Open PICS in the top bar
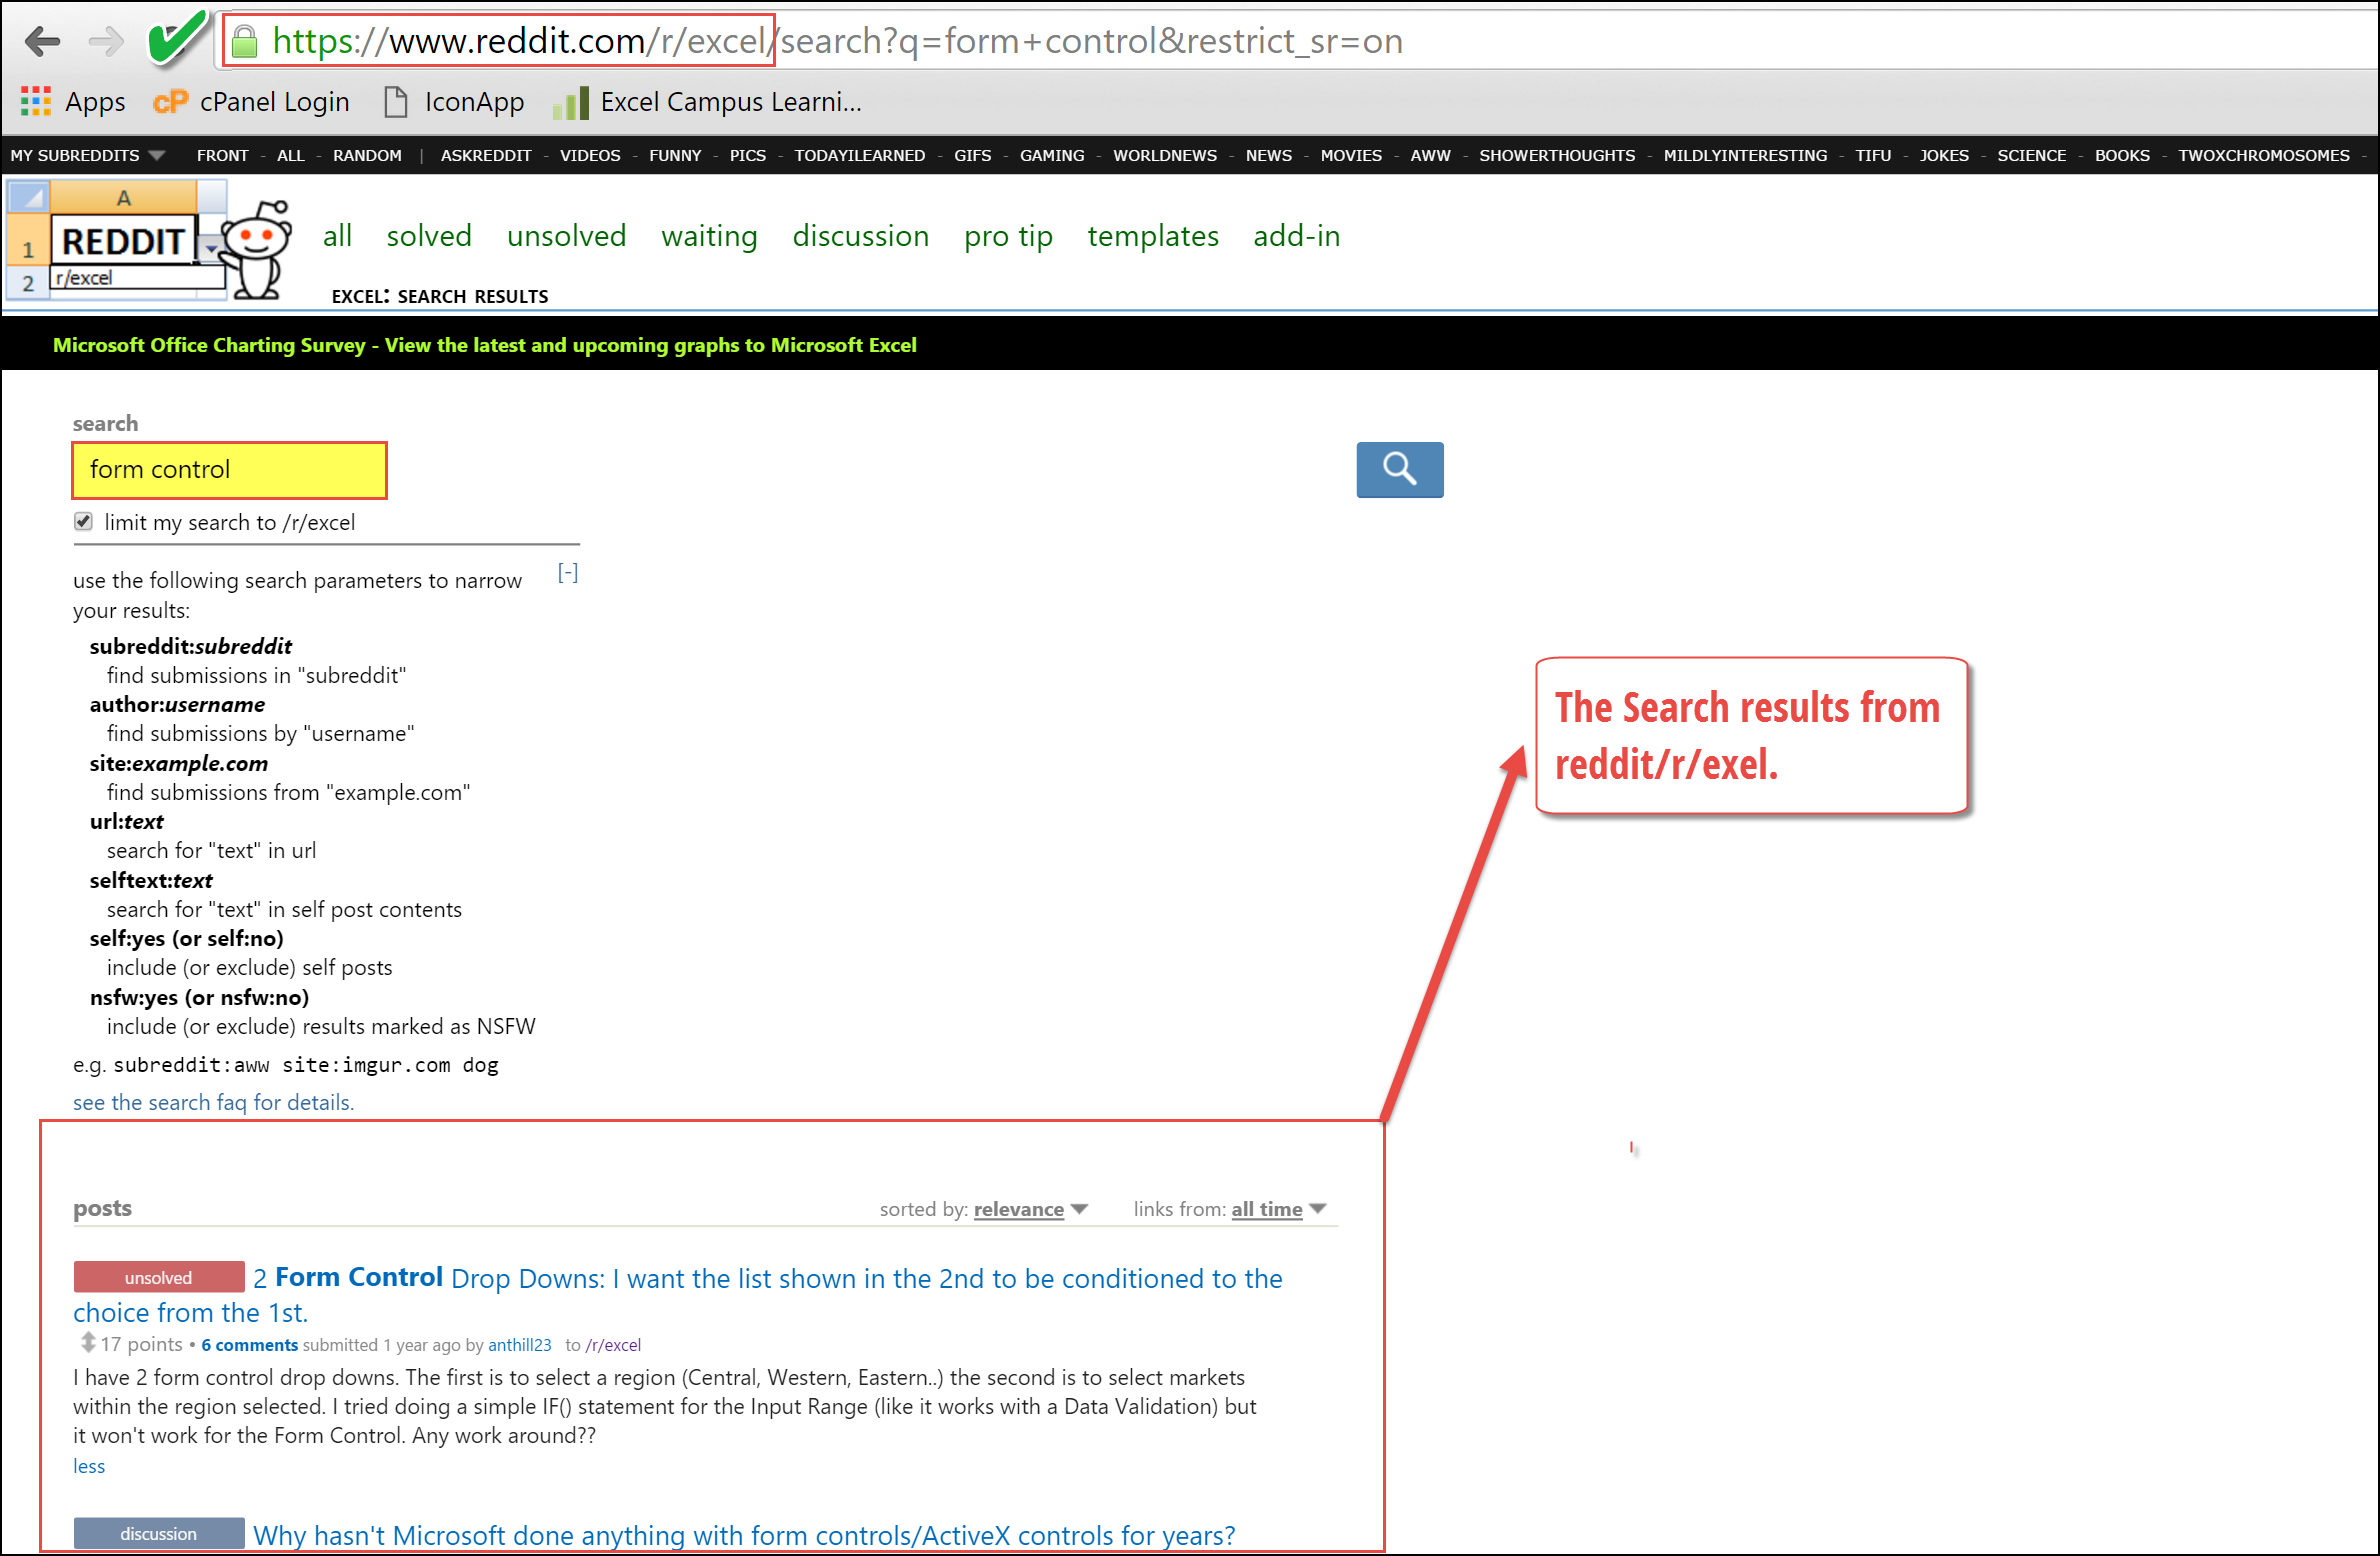This screenshot has height=1556, width=2380. [x=747, y=155]
